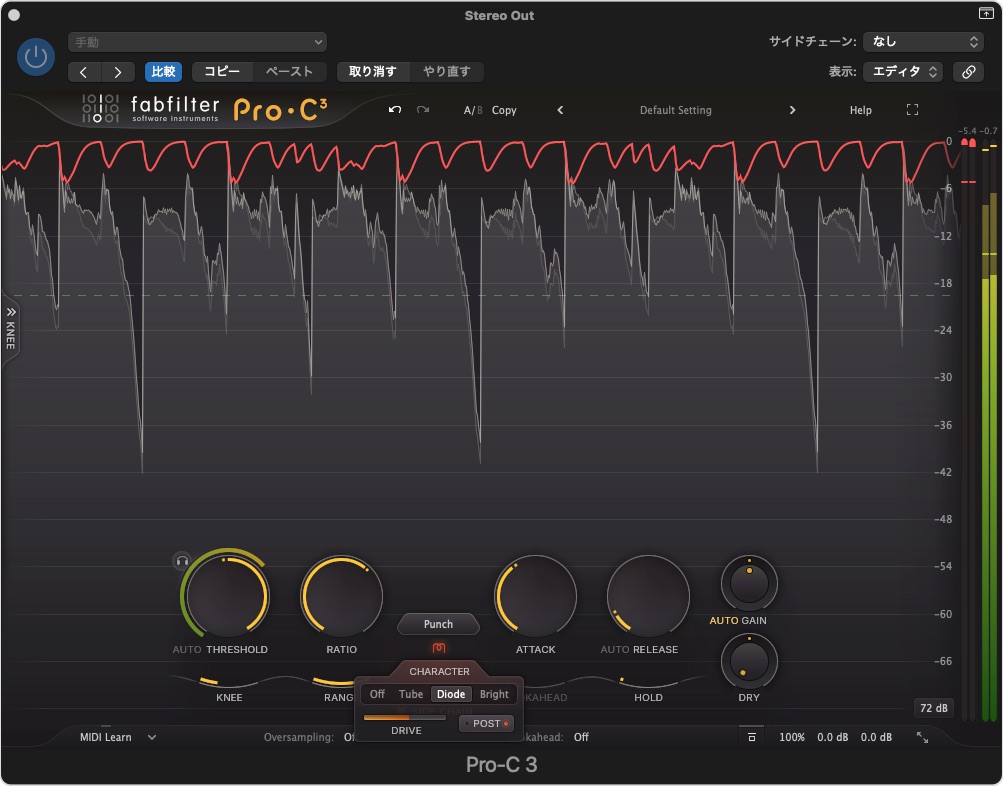Click the Punch style button
Screen dimensions: 1003x786
(x=438, y=624)
